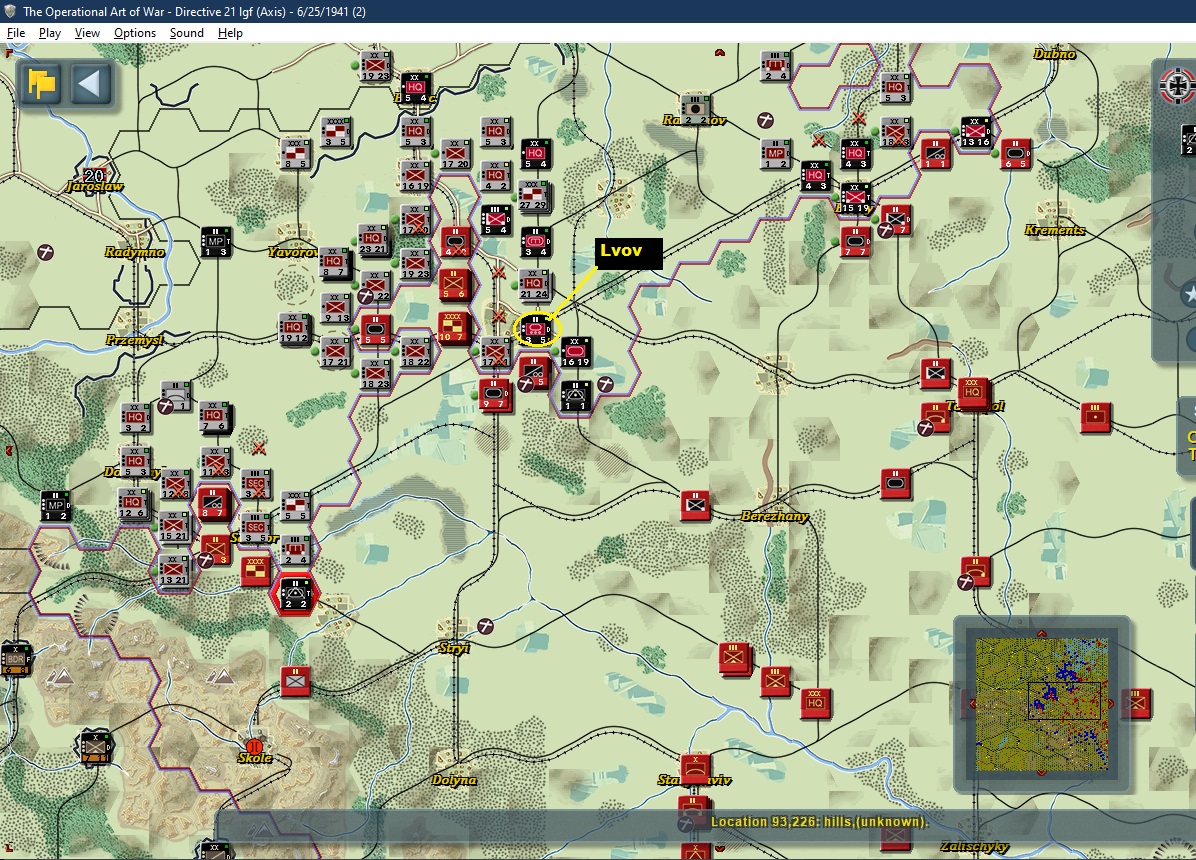Select the gray HQ 19 12 counter

point(294,328)
